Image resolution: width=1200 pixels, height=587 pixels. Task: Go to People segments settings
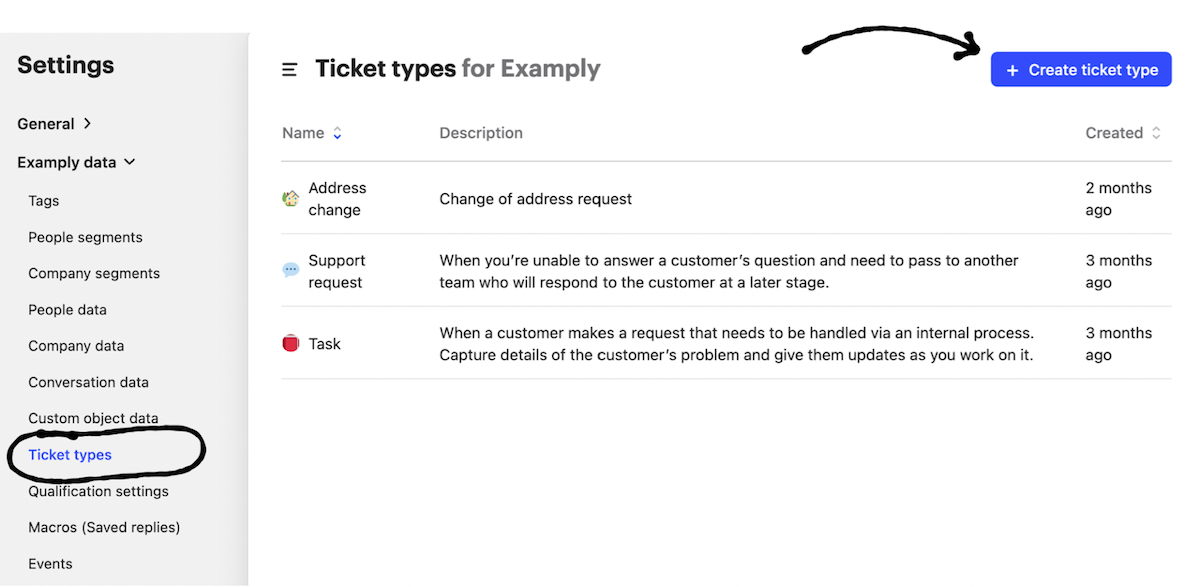click(85, 237)
